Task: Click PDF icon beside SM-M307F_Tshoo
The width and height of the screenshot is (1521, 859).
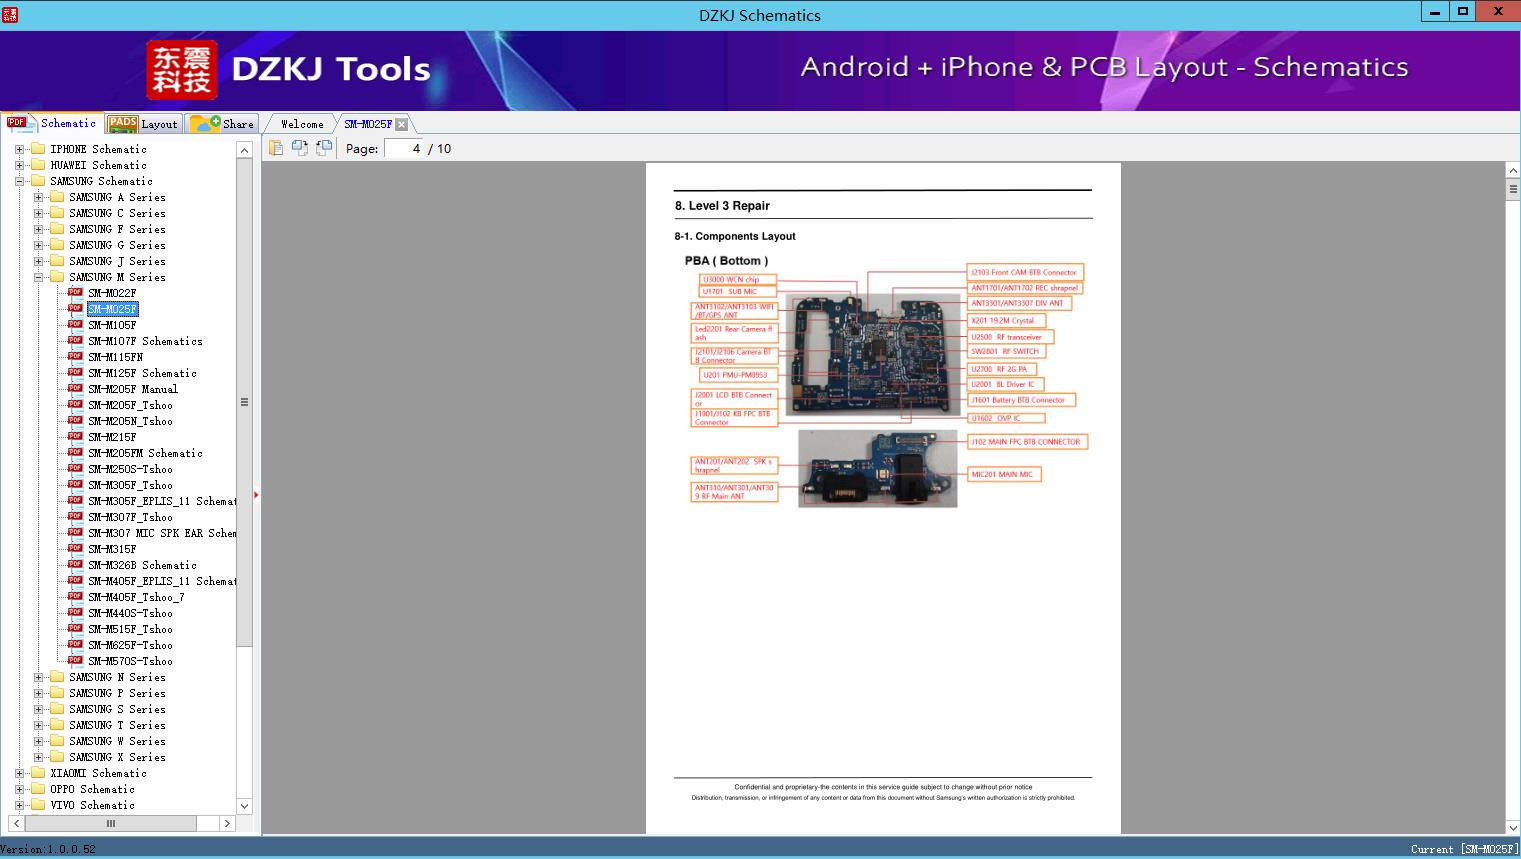Action: tap(75, 516)
